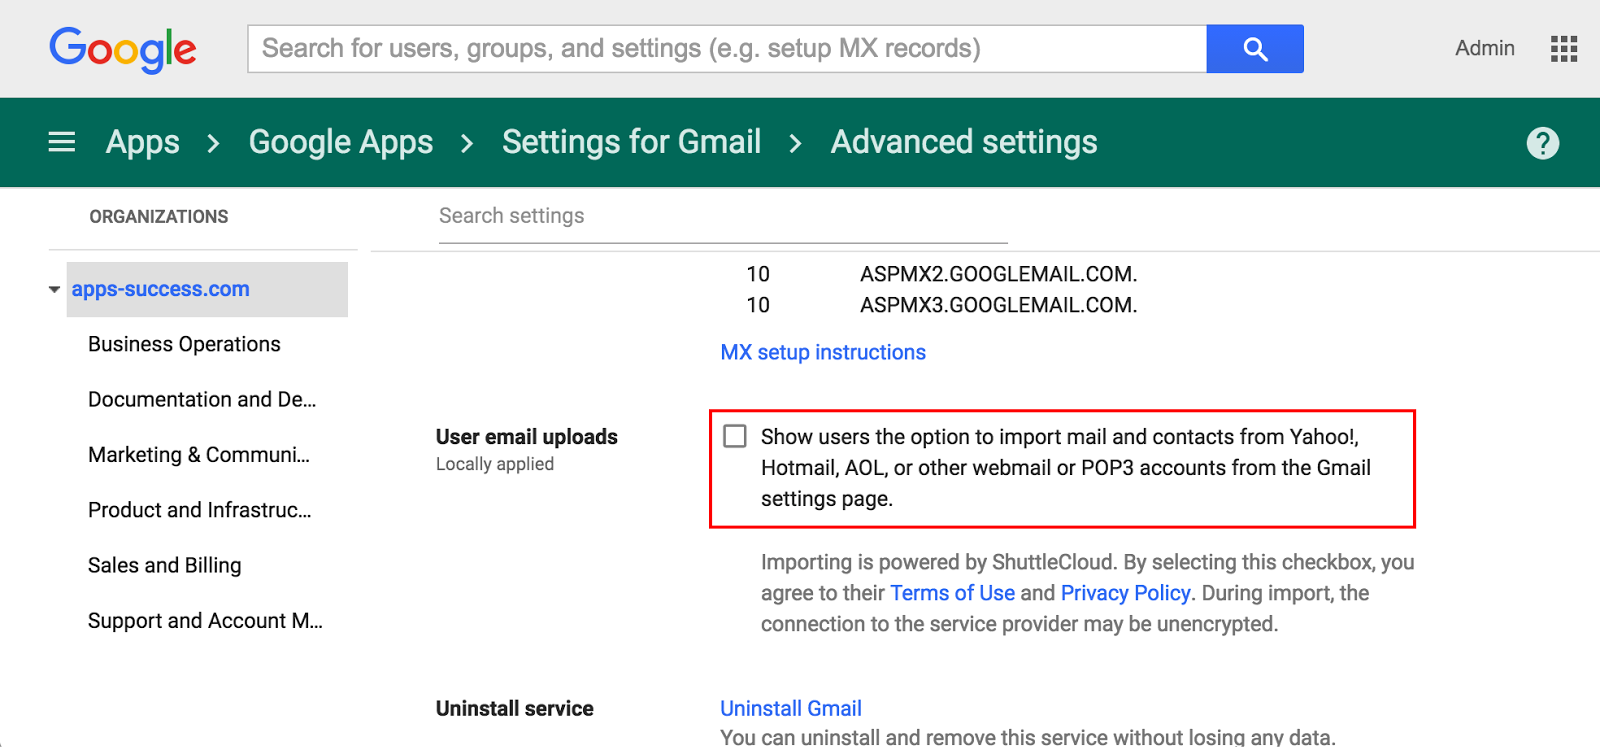The width and height of the screenshot is (1600, 750).
Task: Click the Uninstall service heading
Action: coord(515,709)
